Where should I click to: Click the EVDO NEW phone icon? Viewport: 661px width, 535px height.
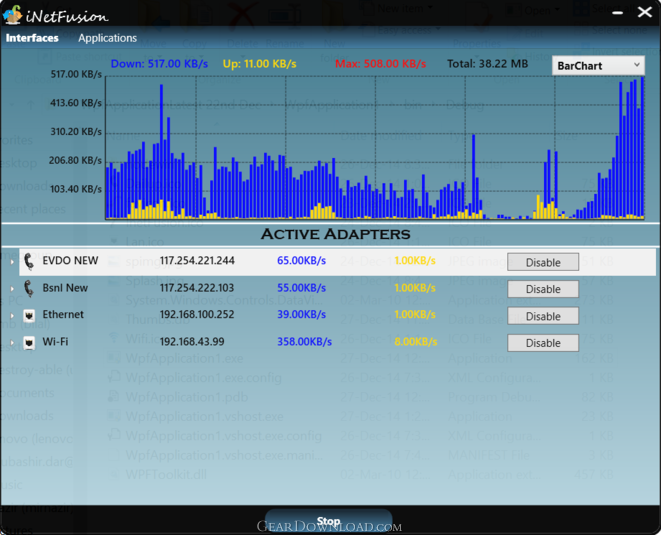[29, 261]
